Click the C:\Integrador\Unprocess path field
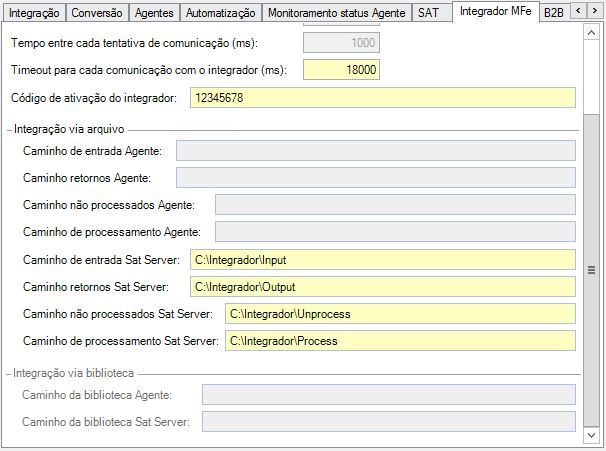This screenshot has height=451, width=606. (400, 314)
